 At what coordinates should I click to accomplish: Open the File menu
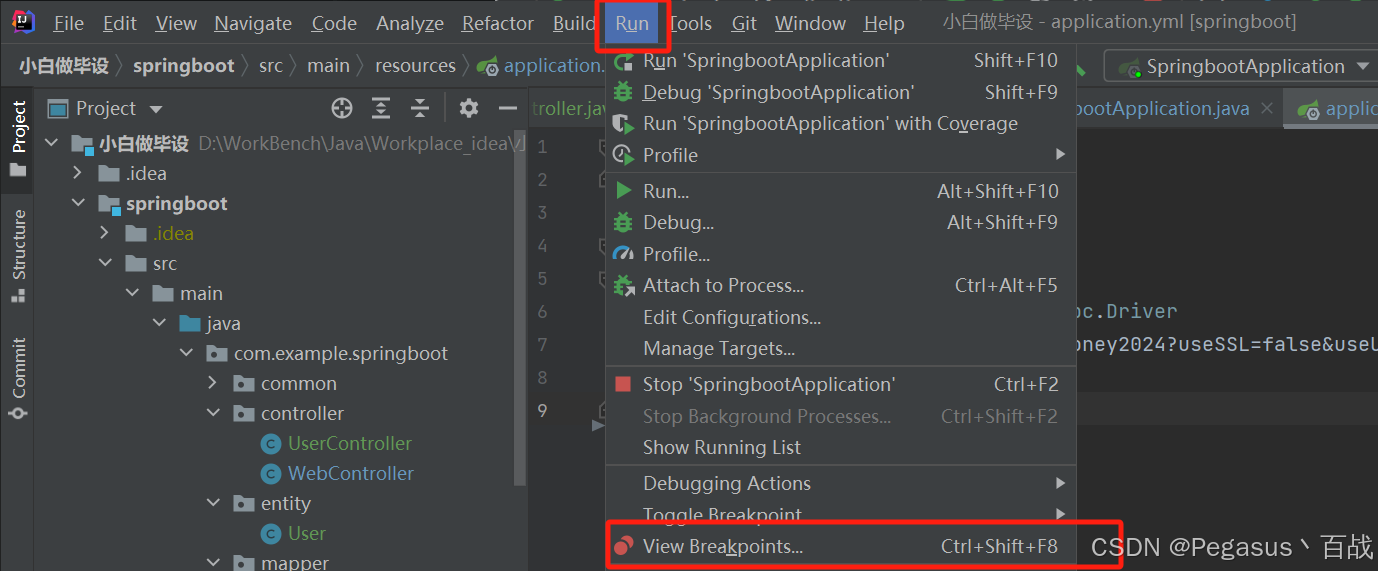click(68, 24)
